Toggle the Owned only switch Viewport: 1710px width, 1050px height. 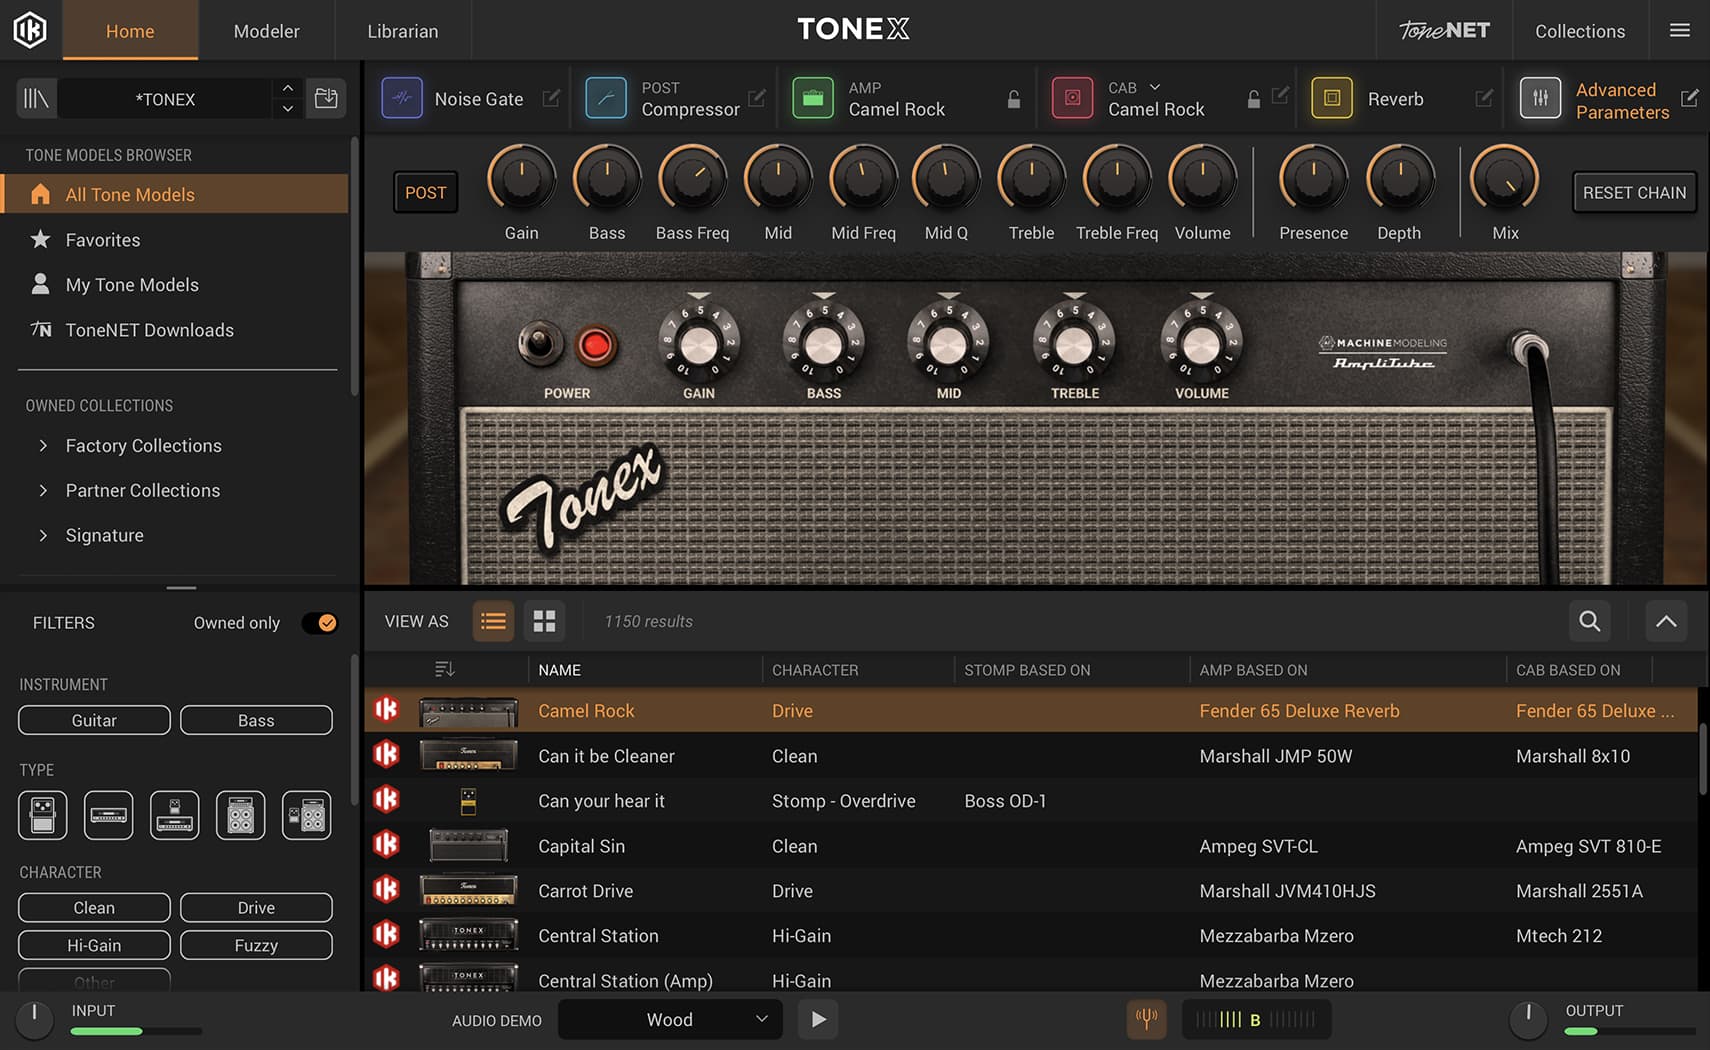320,623
